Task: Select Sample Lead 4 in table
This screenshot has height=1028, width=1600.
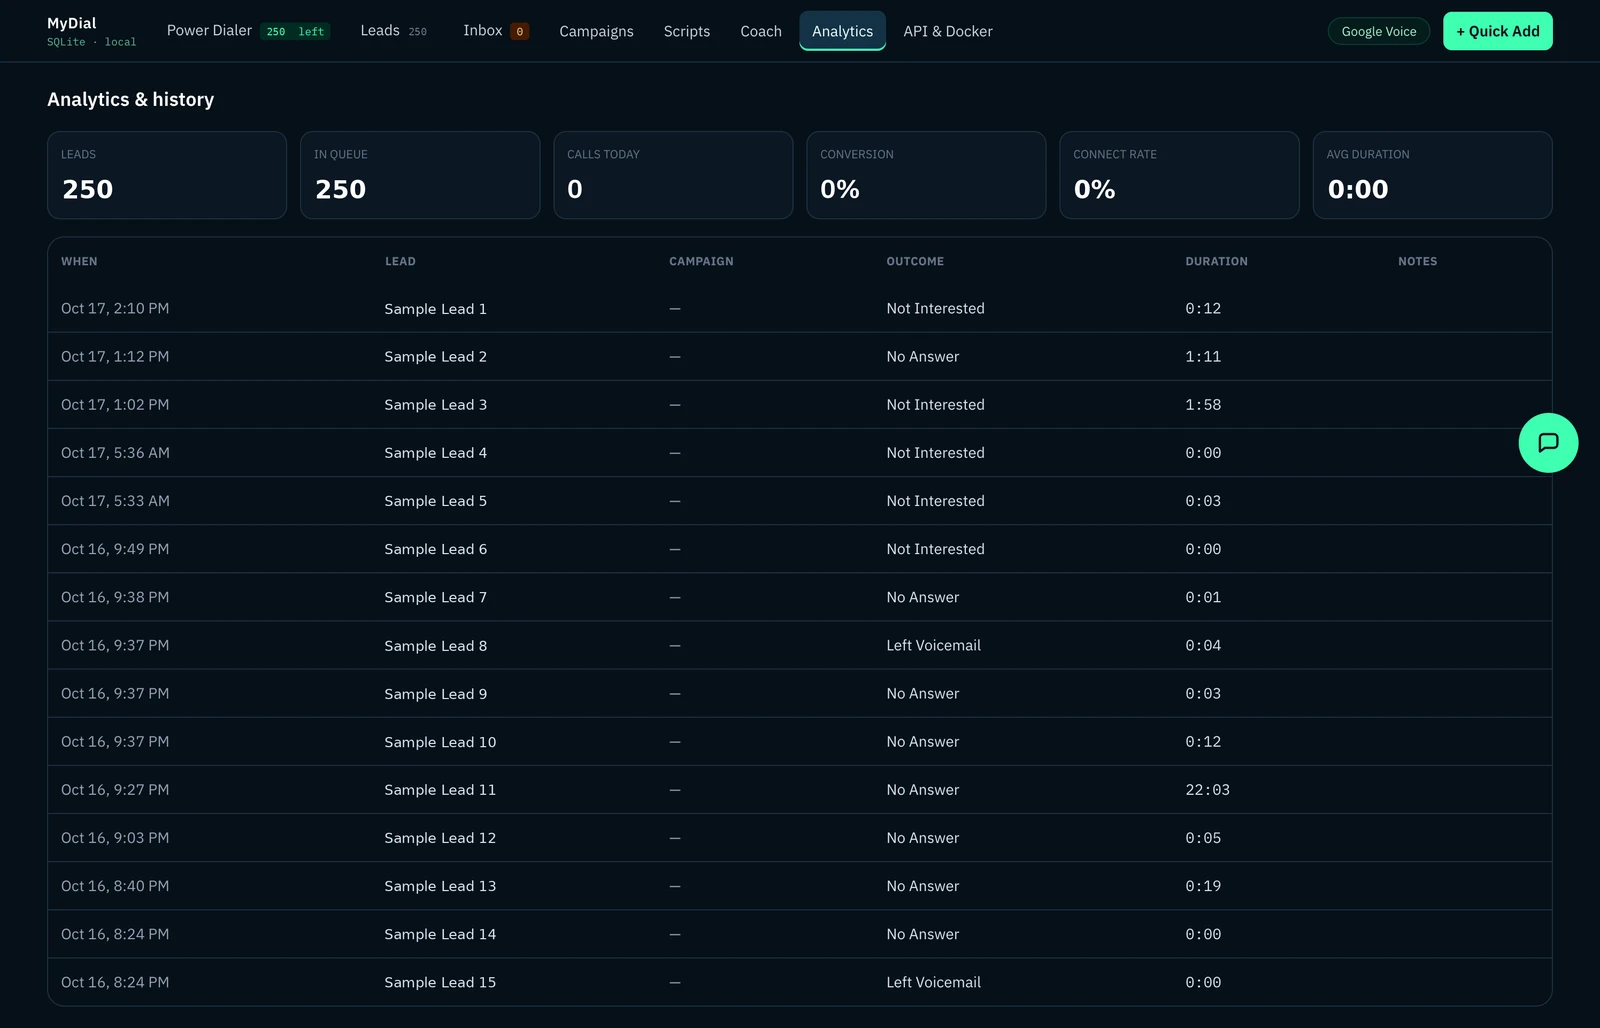Action: (435, 453)
